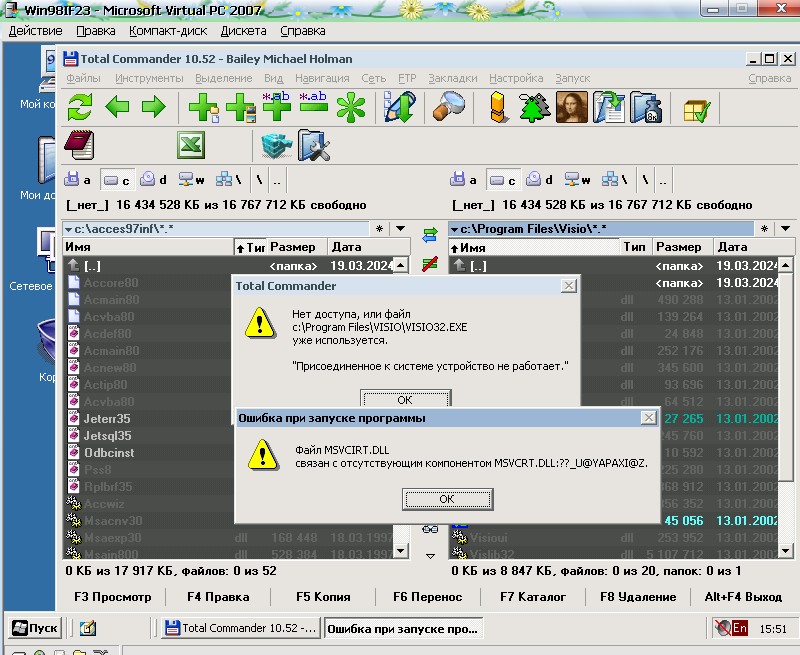This screenshot has width=800, height=655.
Task: Sort right panel by Размер column
Action: point(683,247)
